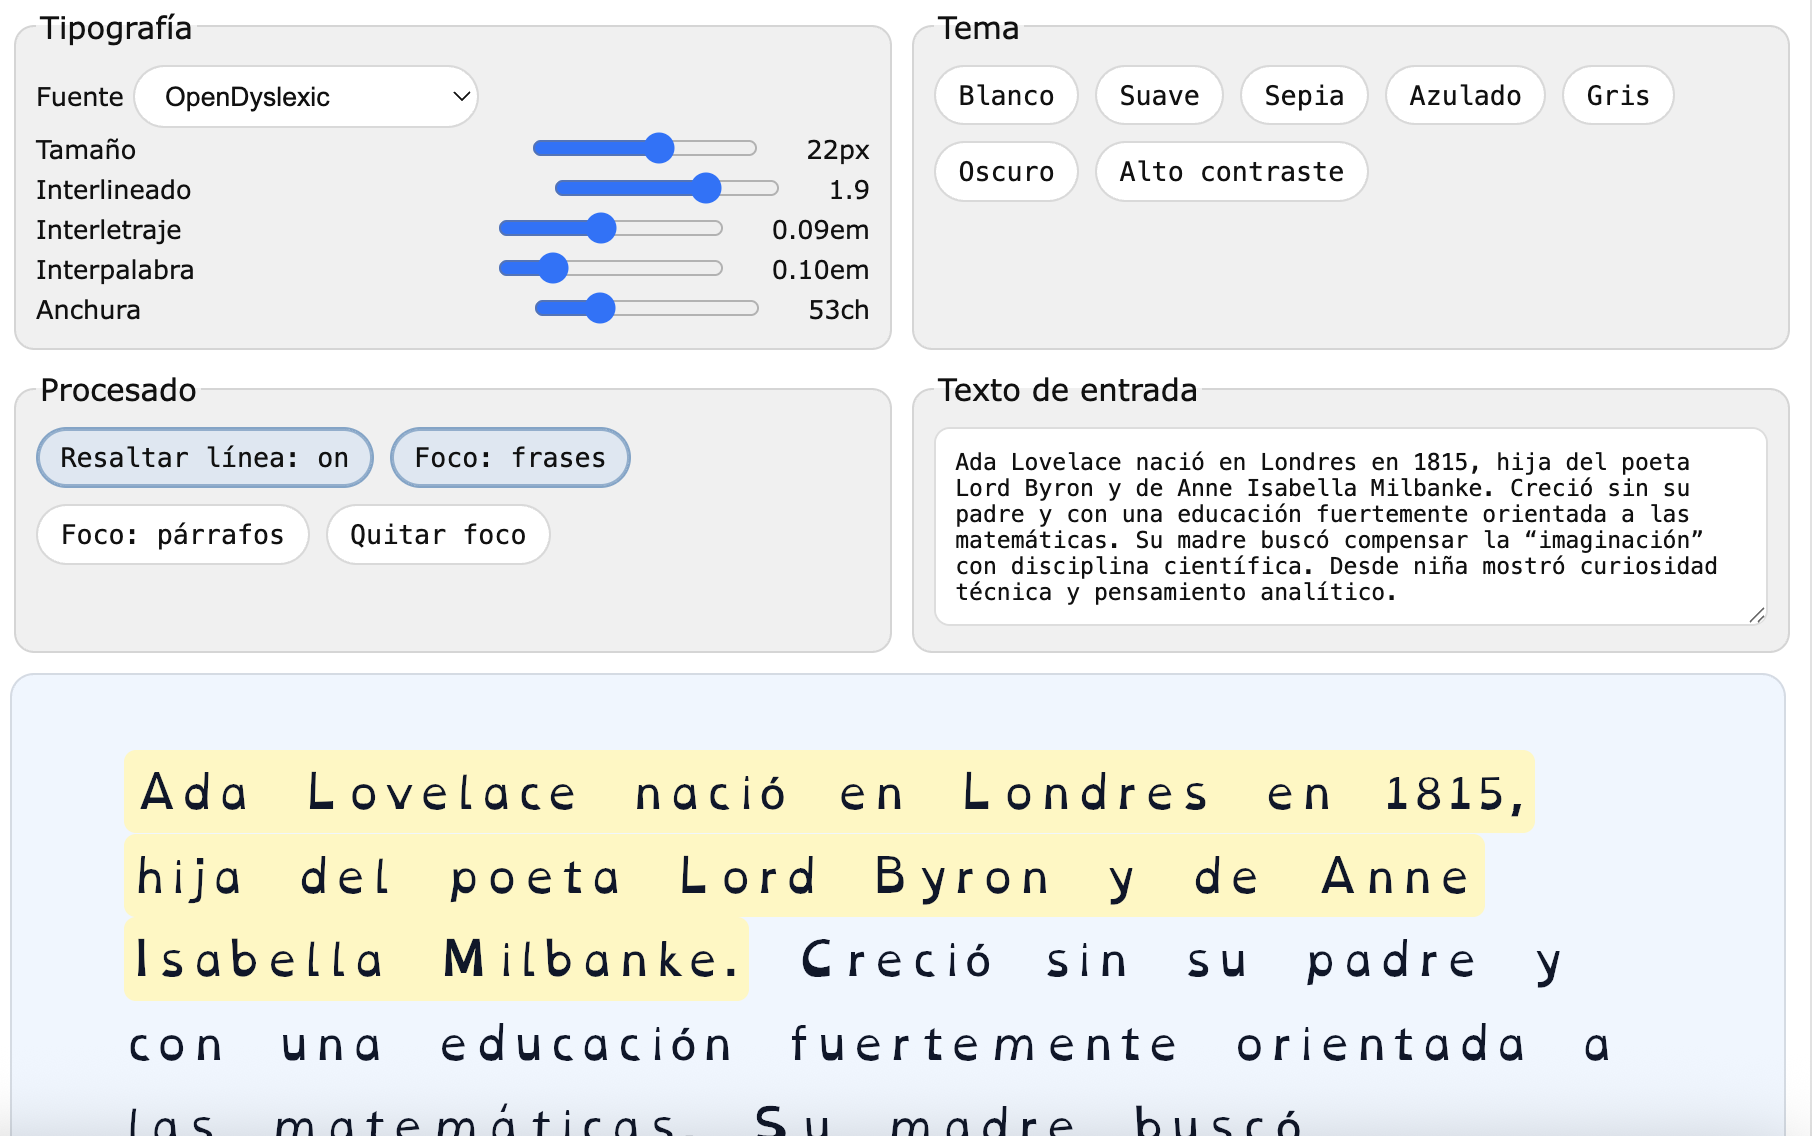Click the 0.09em letter-spacing value
1812x1136 pixels.
820,229
